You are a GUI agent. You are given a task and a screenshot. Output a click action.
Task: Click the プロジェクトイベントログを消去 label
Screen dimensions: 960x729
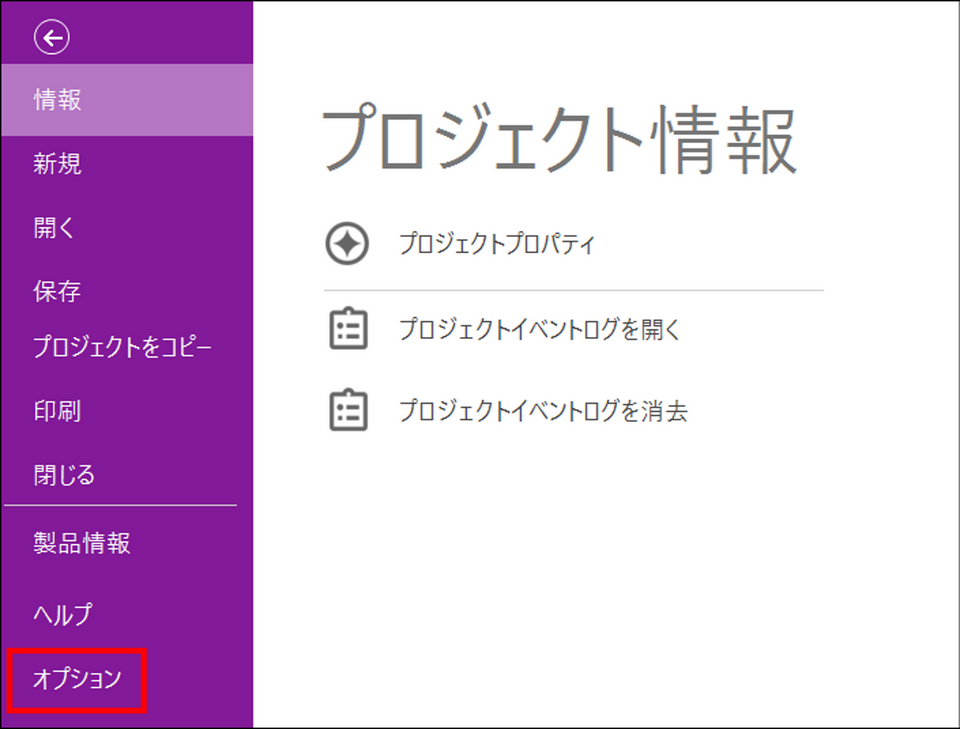(x=543, y=410)
